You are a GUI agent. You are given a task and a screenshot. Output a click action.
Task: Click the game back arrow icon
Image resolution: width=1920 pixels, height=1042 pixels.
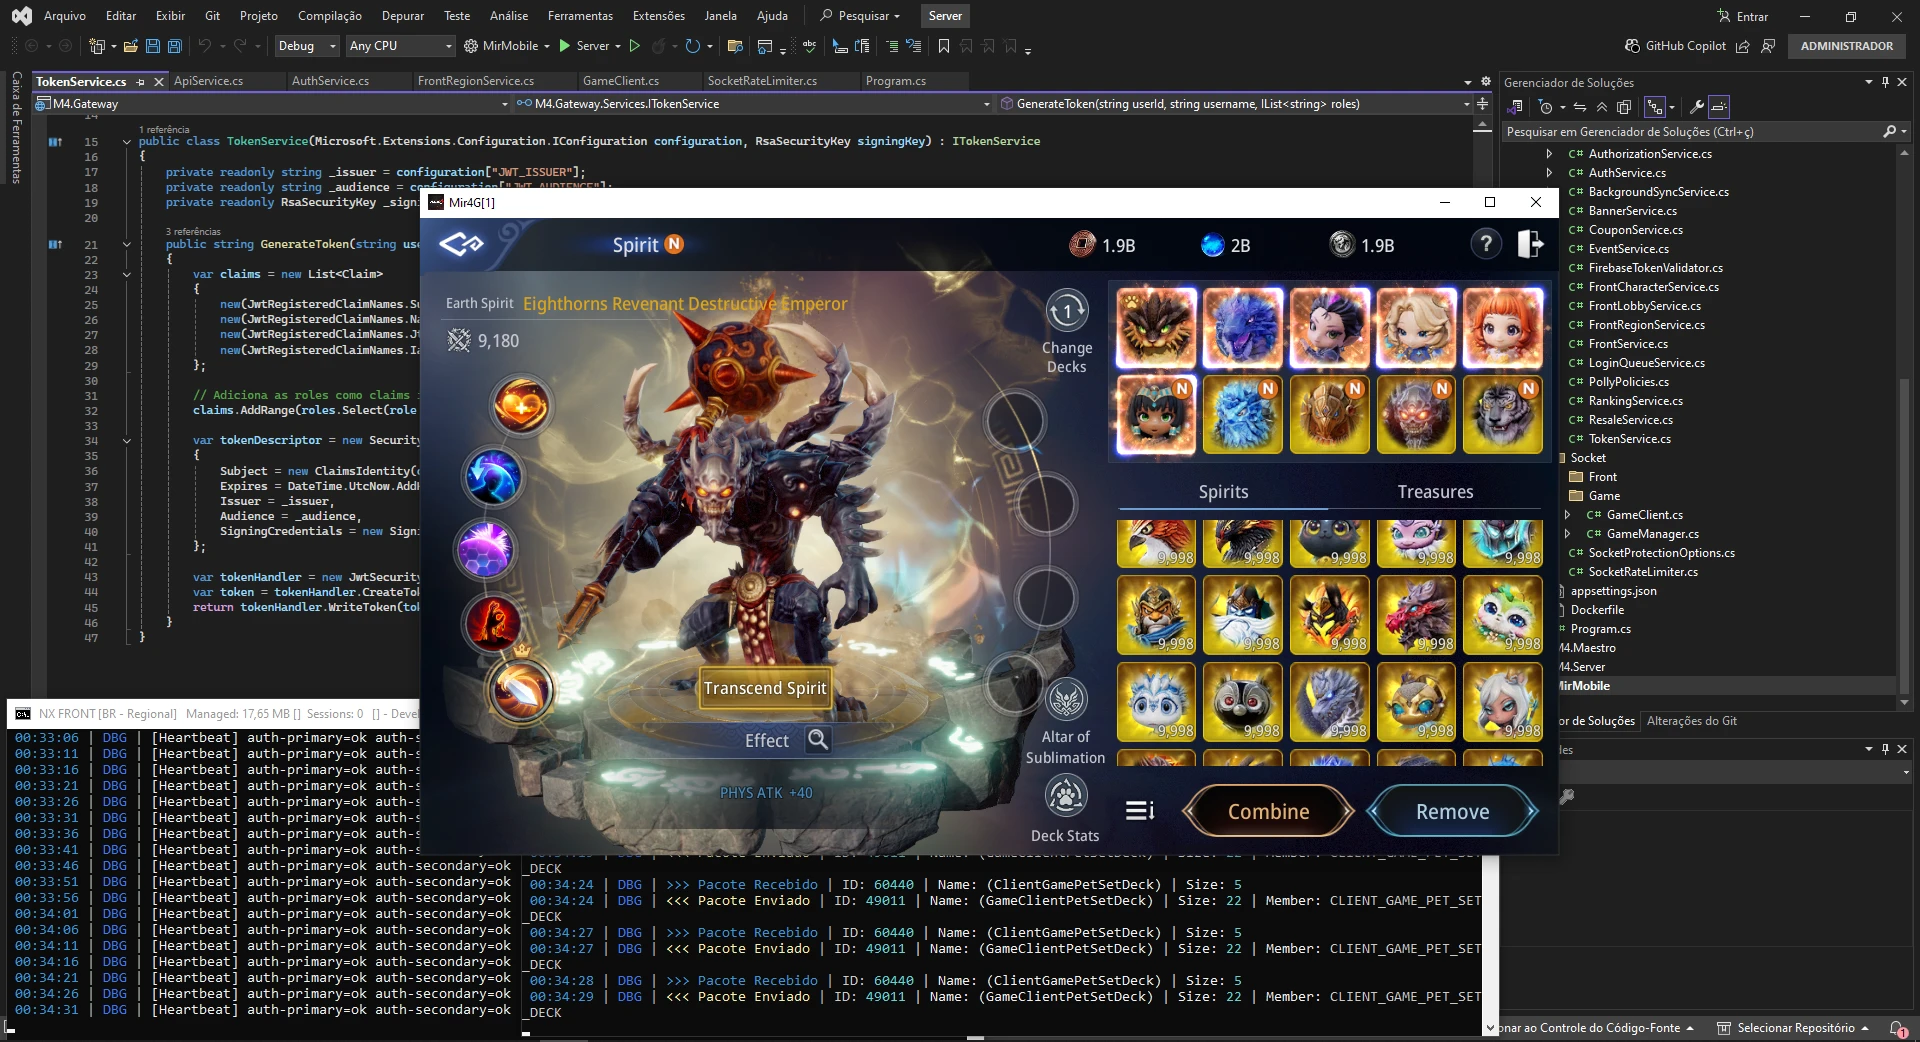[462, 244]
